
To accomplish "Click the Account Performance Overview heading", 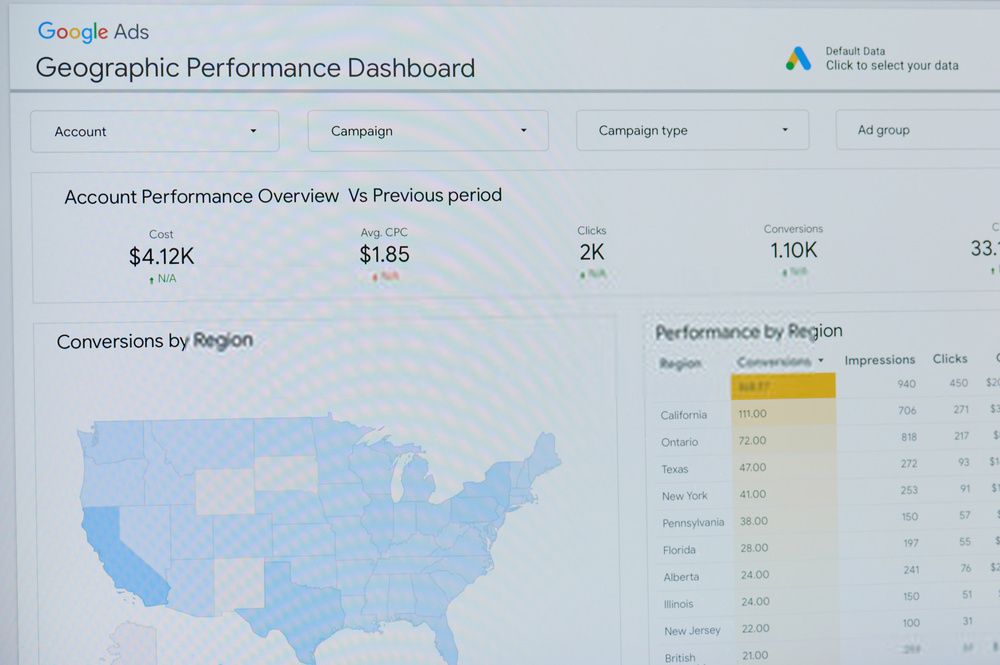I will coord(202,196).
